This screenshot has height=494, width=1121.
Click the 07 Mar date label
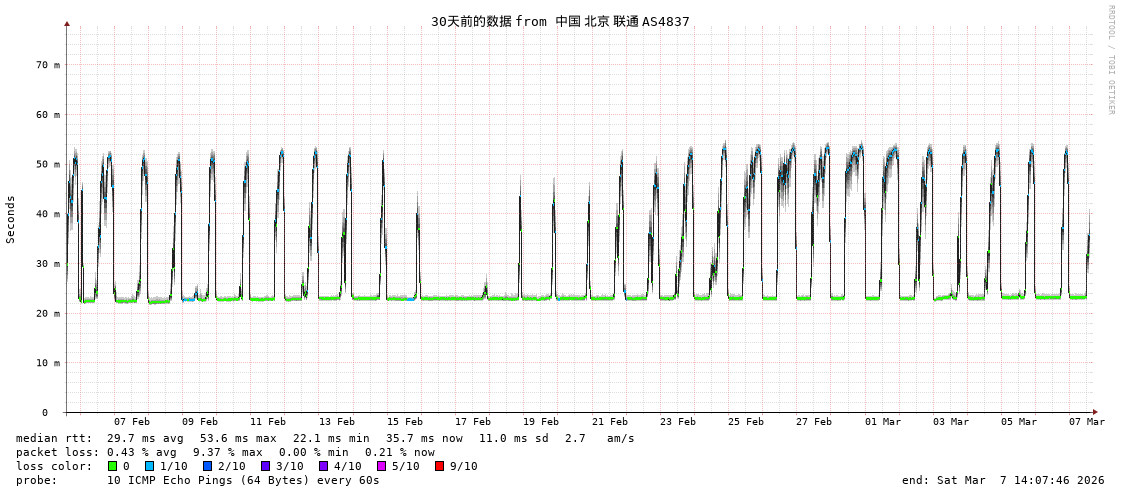1086,422
